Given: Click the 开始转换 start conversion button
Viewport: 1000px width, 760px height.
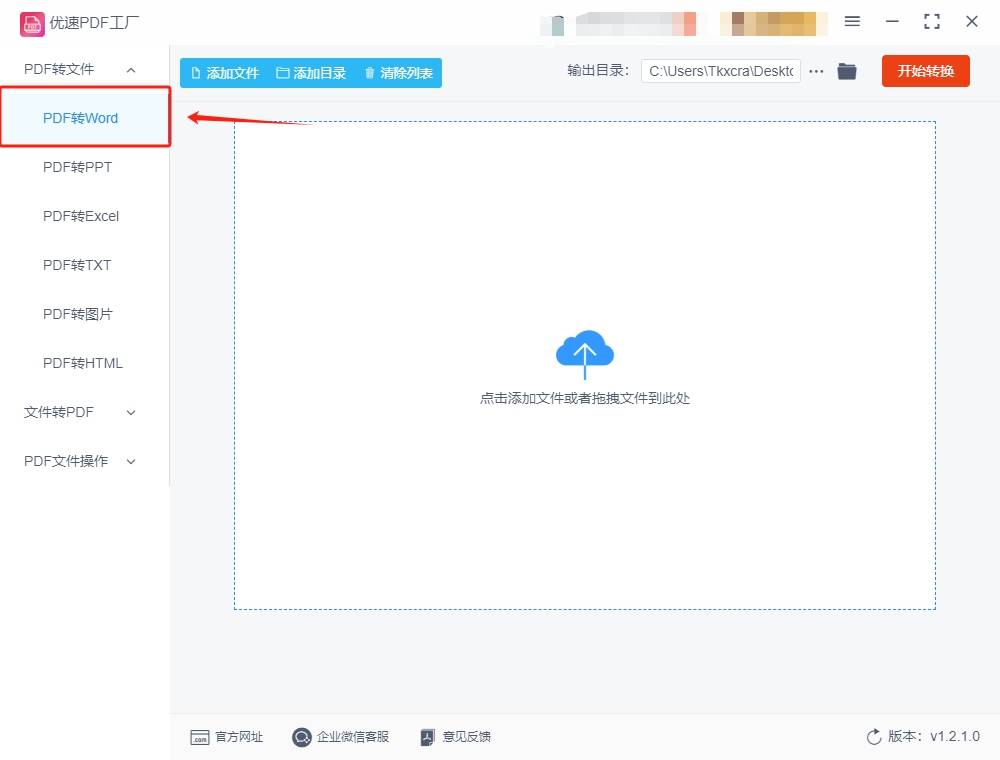Looking at the screenshot, I should (925, 71).
